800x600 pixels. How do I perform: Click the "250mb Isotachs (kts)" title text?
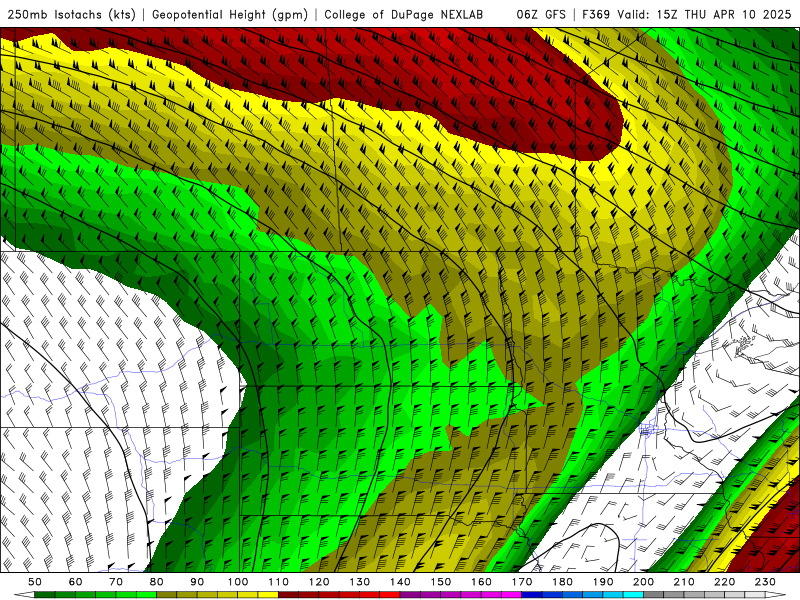click(72, 14)
